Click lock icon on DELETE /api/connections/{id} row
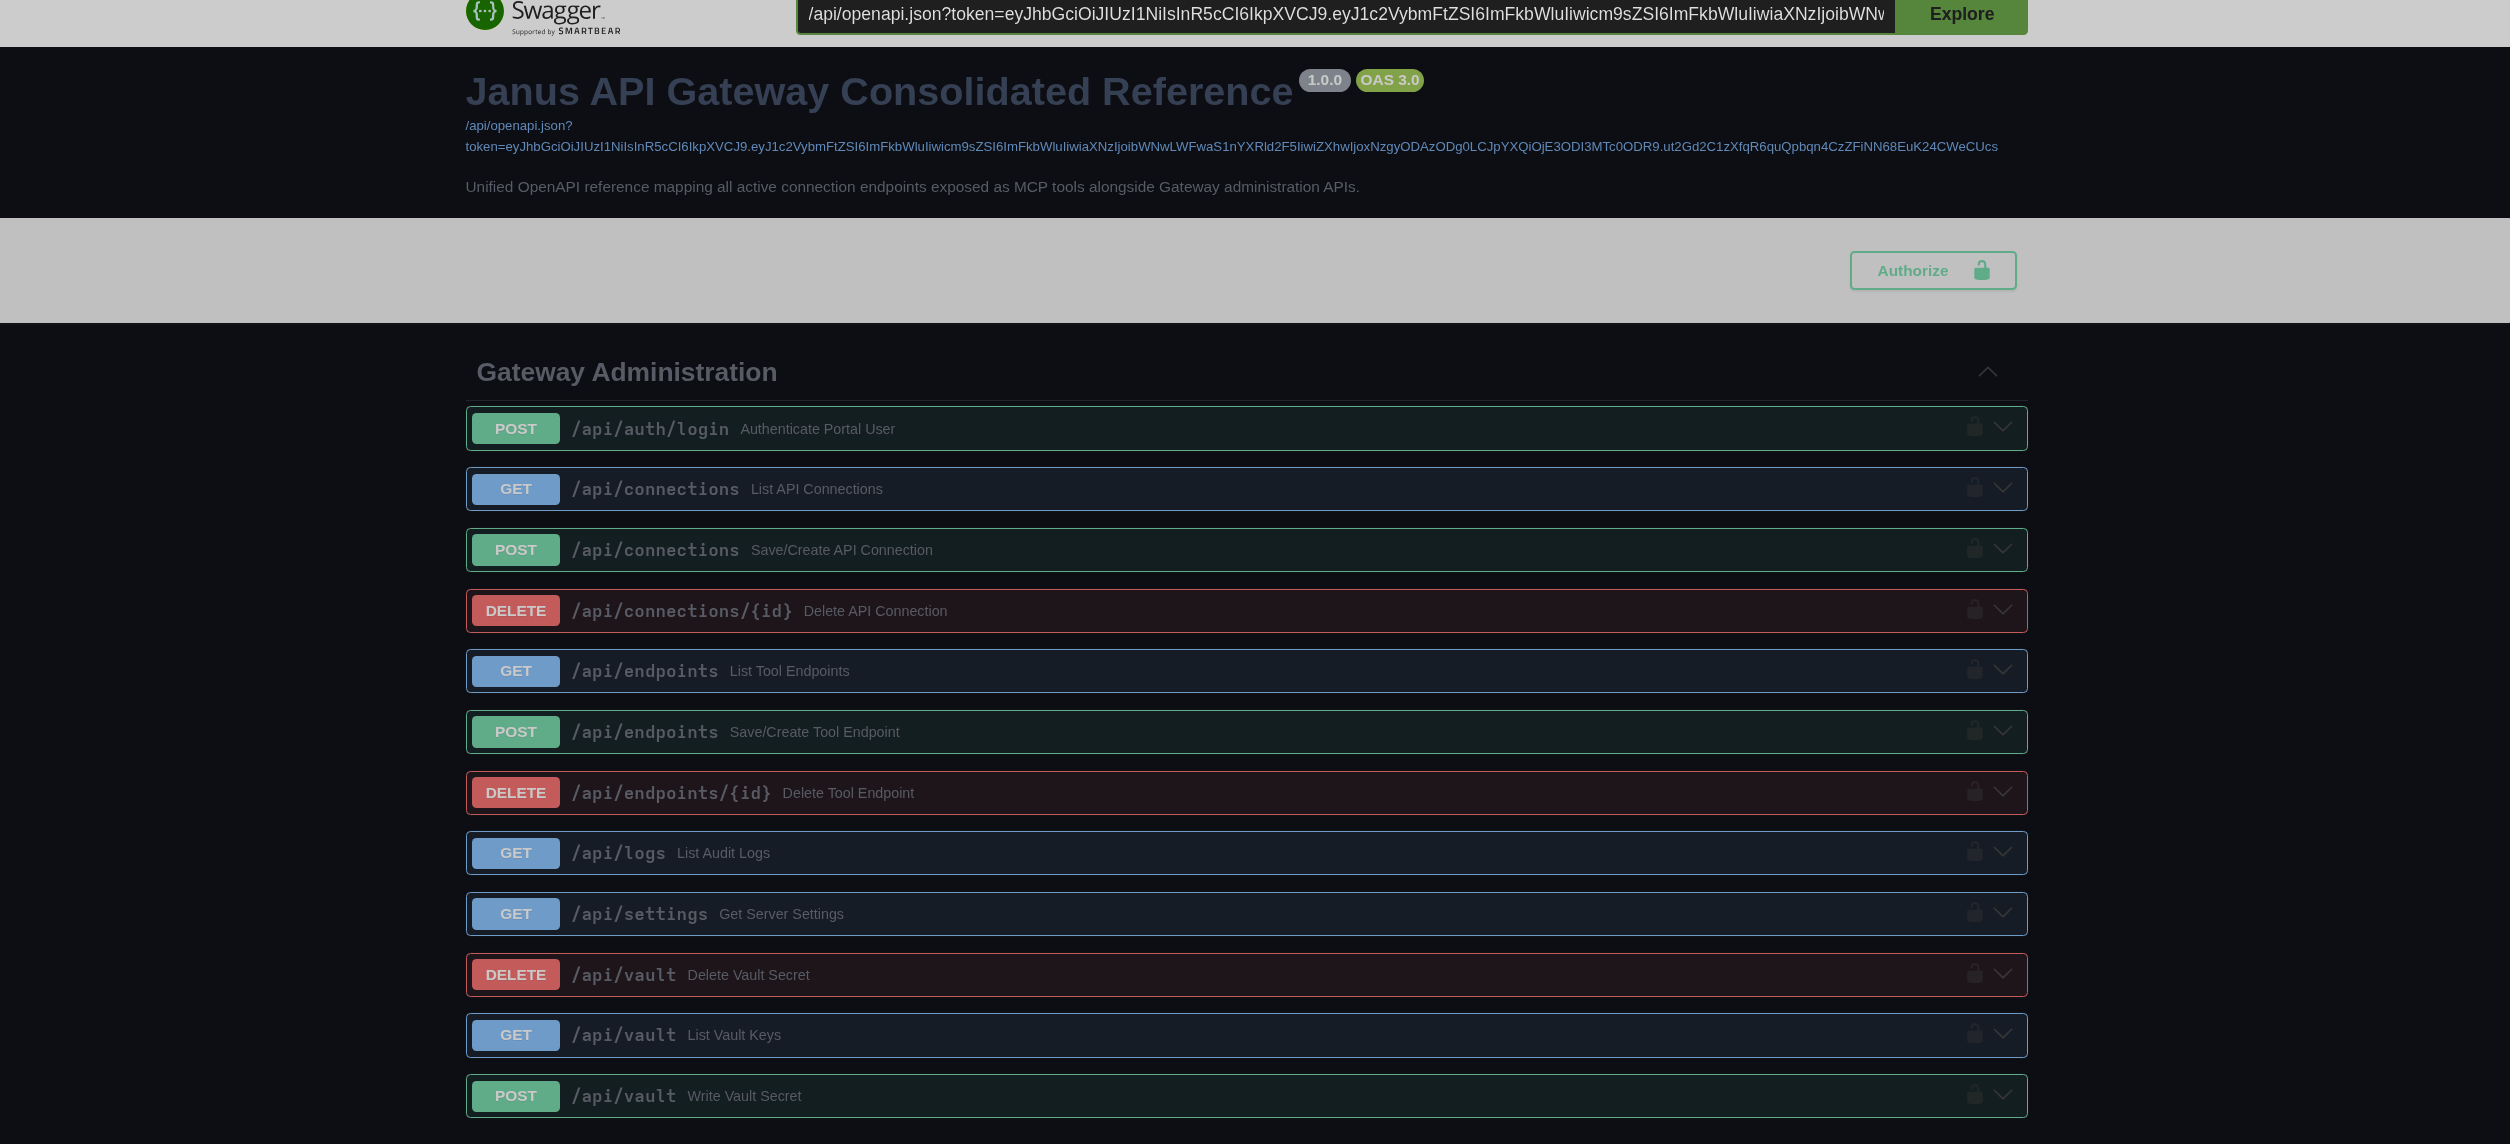 pos(1974,610)
